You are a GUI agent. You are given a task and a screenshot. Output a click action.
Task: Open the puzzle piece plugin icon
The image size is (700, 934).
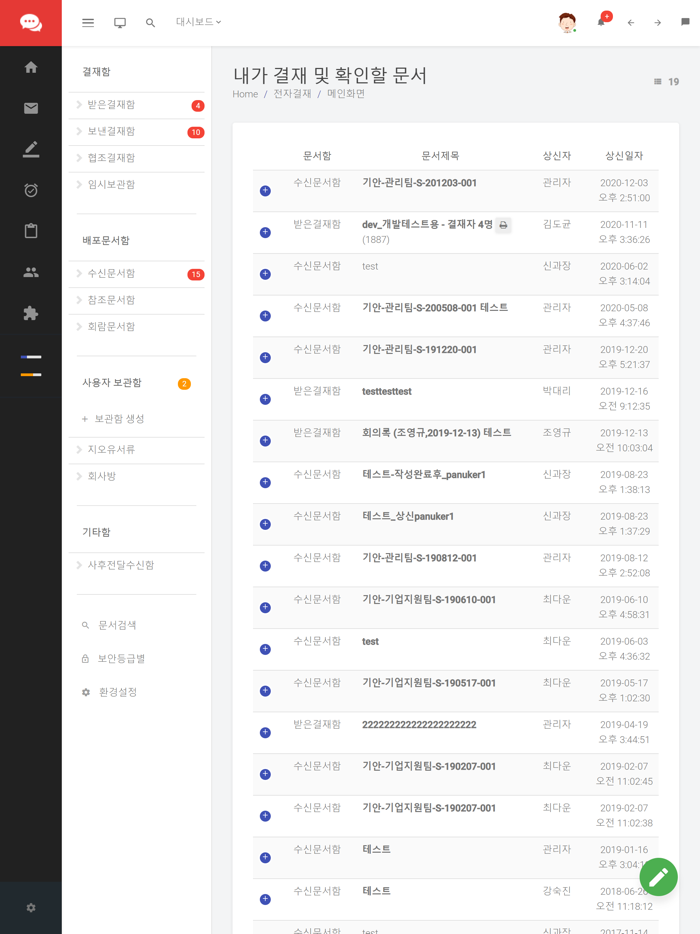(x=31, y=313)
